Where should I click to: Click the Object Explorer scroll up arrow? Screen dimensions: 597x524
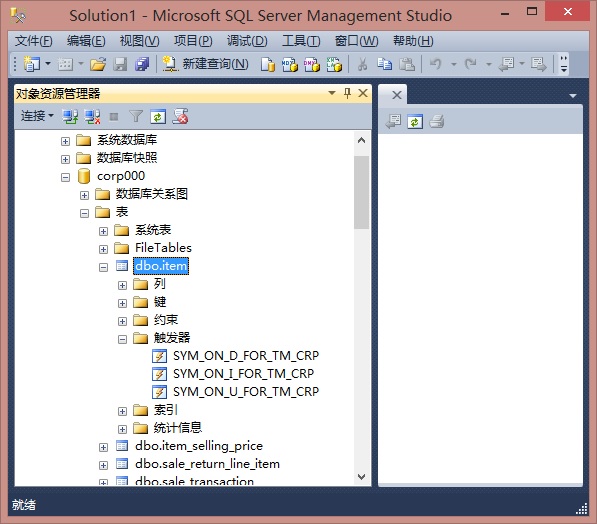tap(361, 141)
